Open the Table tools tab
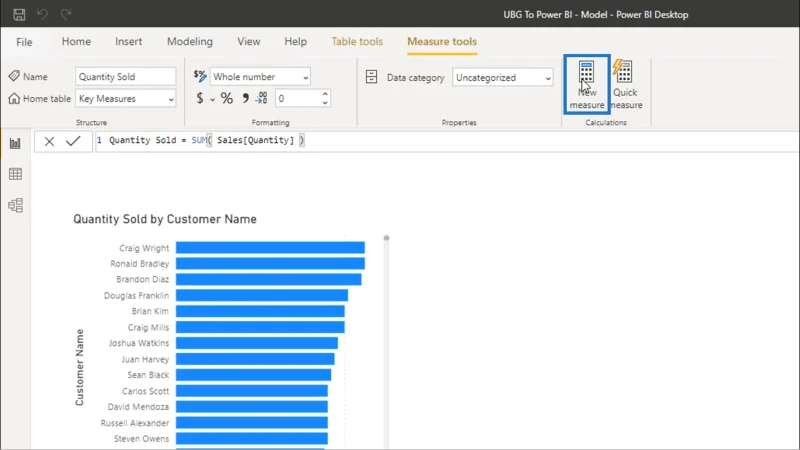The image size is (800, 450). 357,41
